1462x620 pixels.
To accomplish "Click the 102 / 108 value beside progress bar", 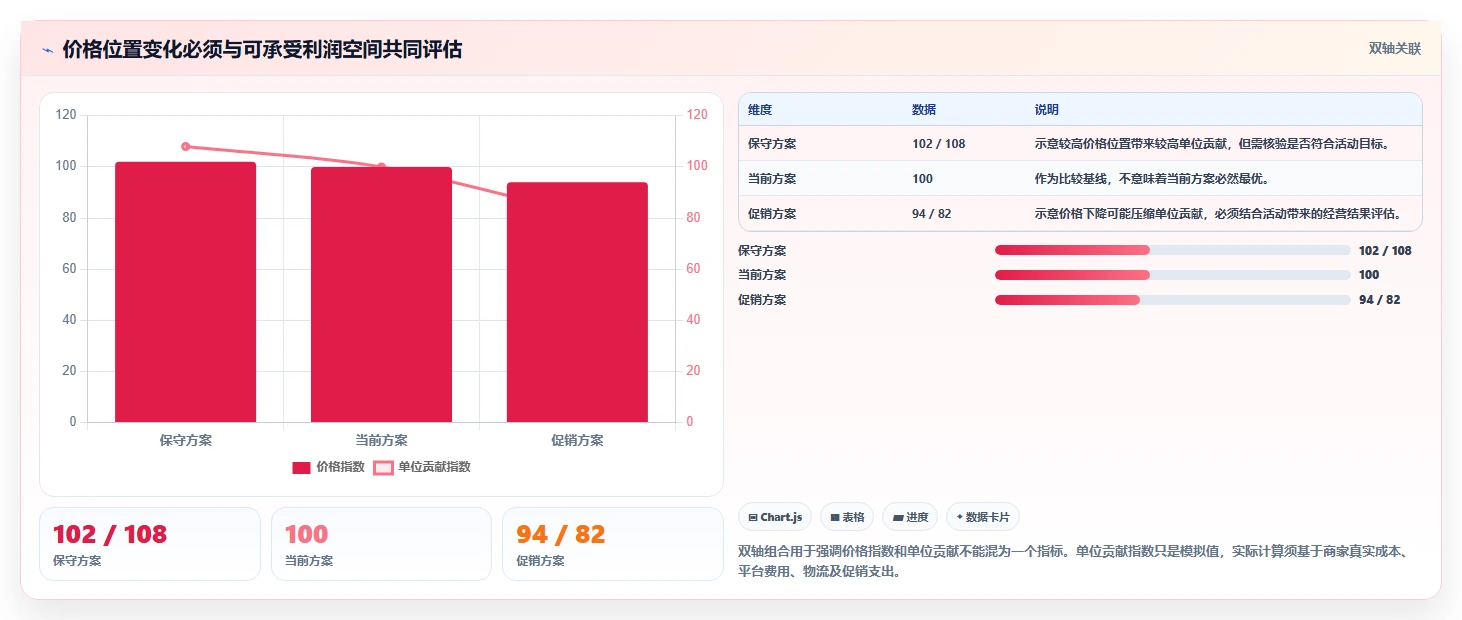I will tap(1385, 251).
